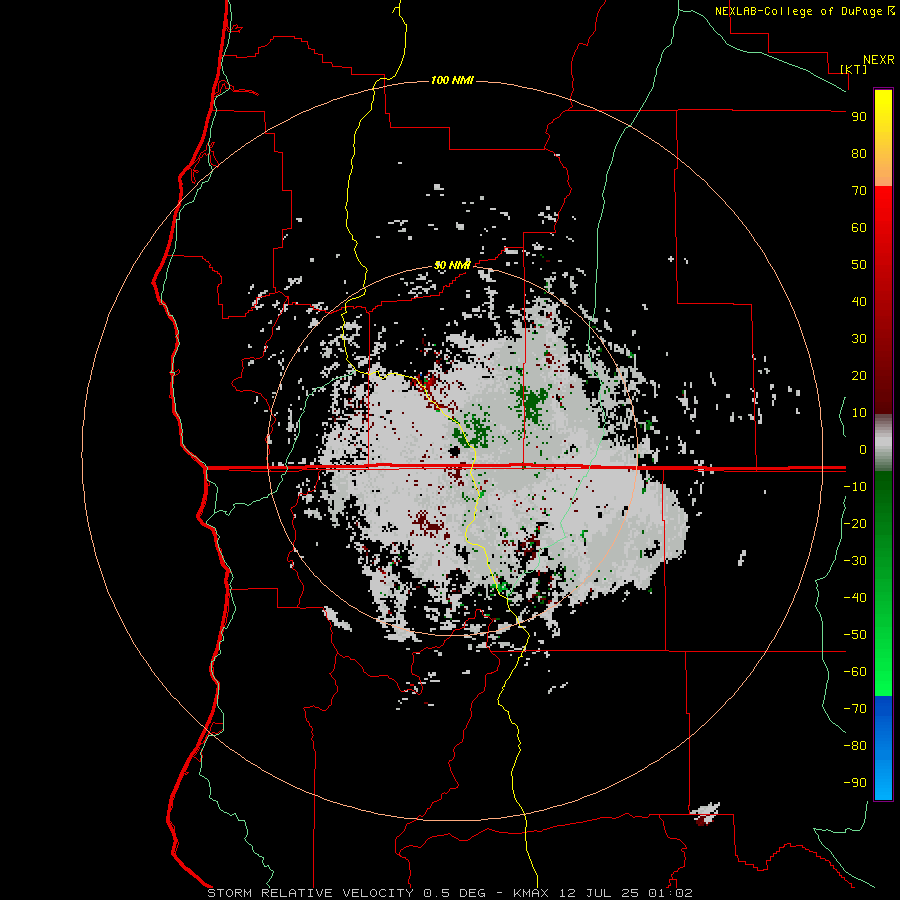This screenshot has height=900, width=900.
Task: Select the blue segment of the color bar
Action: pyautogui.click(x=883, y=747)
